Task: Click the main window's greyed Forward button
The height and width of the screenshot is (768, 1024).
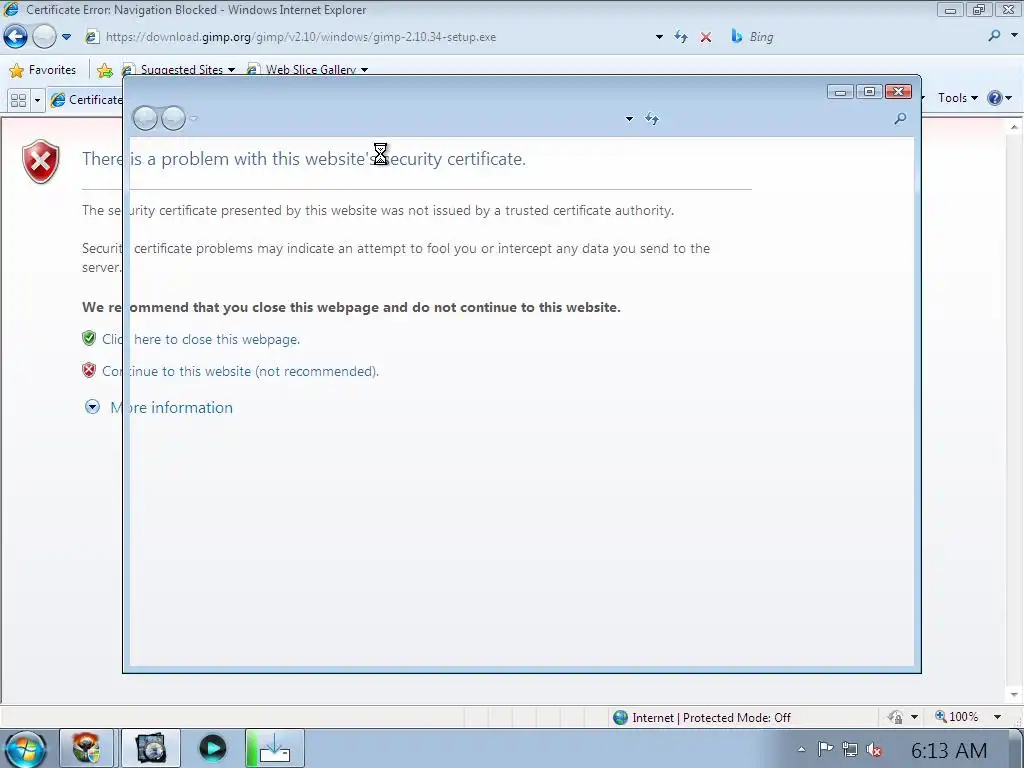Action: pos(44,37)
